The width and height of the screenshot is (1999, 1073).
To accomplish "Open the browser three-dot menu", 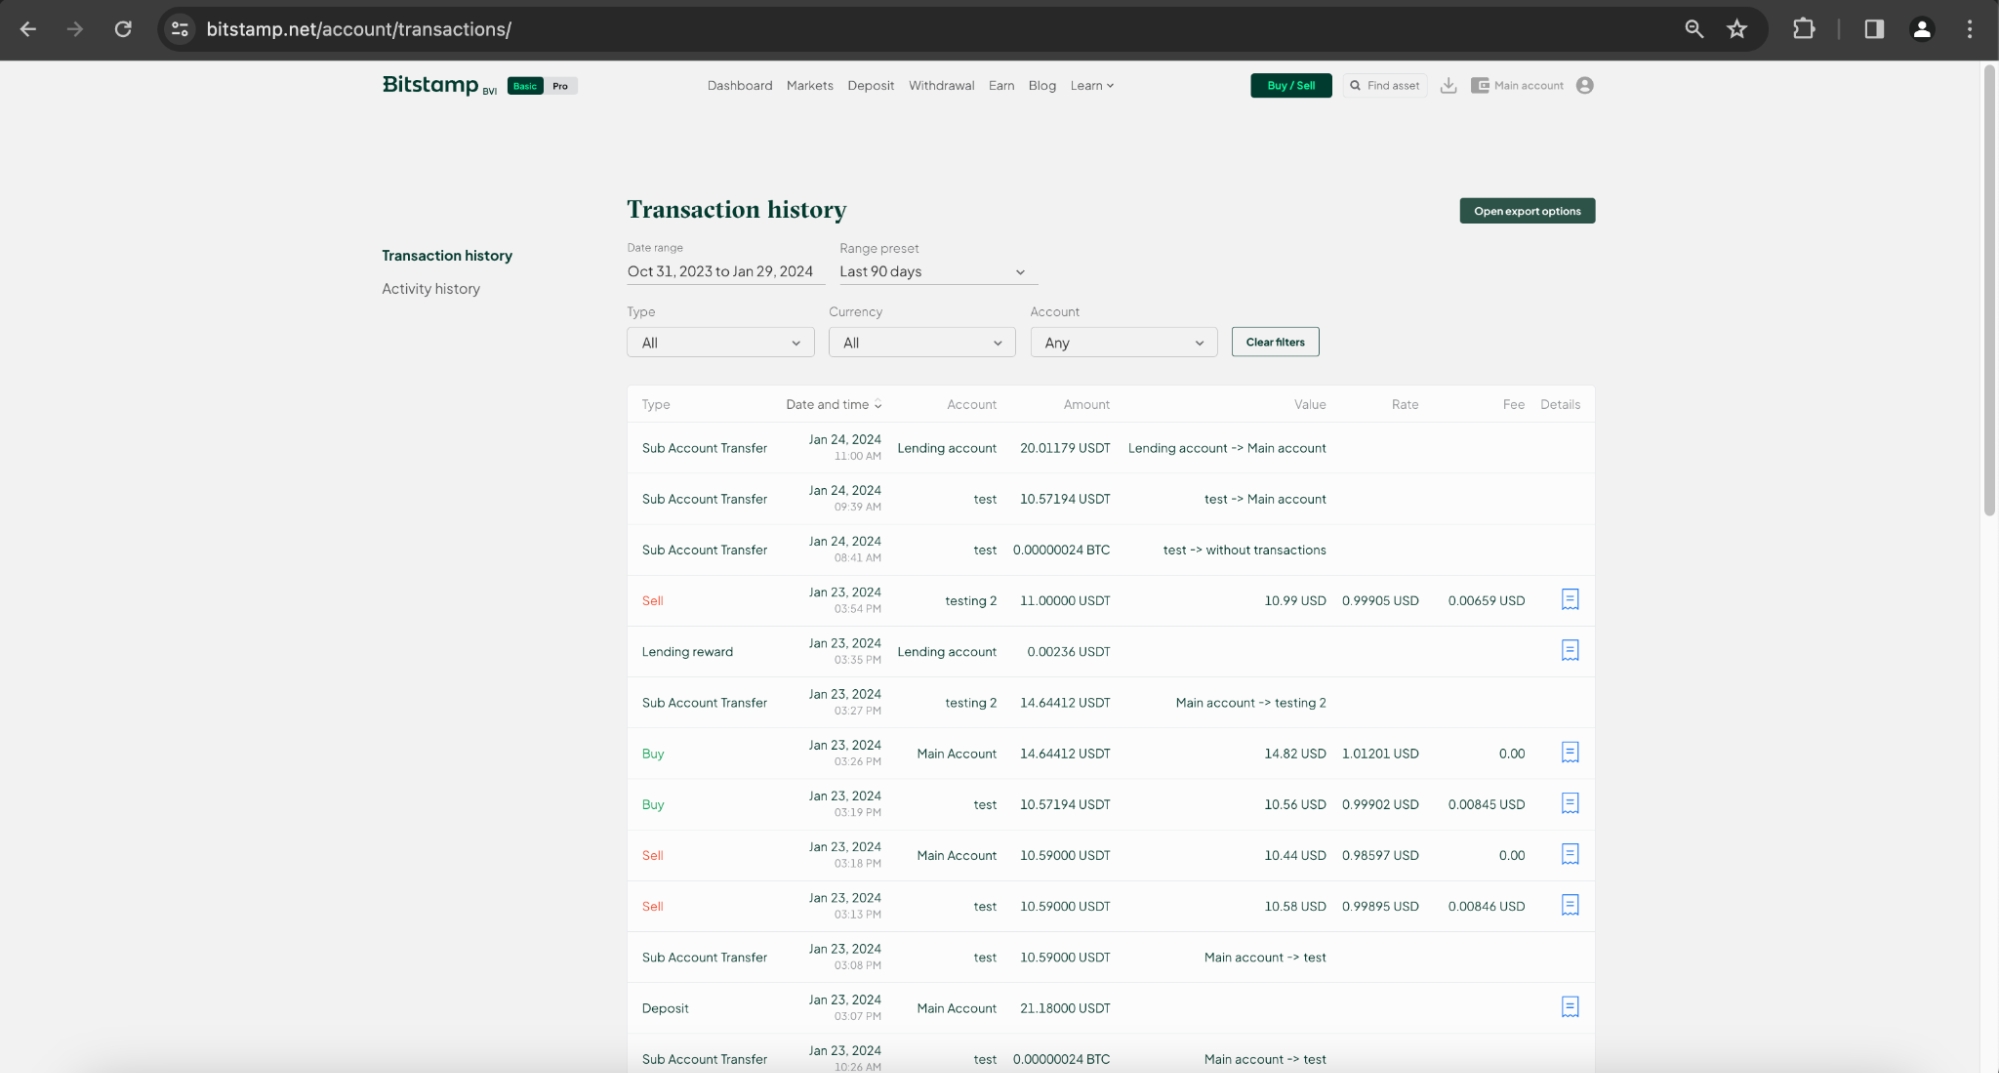I will [x=1969, y=29].
